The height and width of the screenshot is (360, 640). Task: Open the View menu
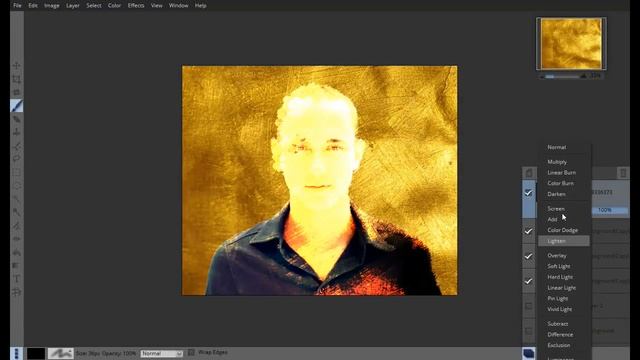click(157, 6)
